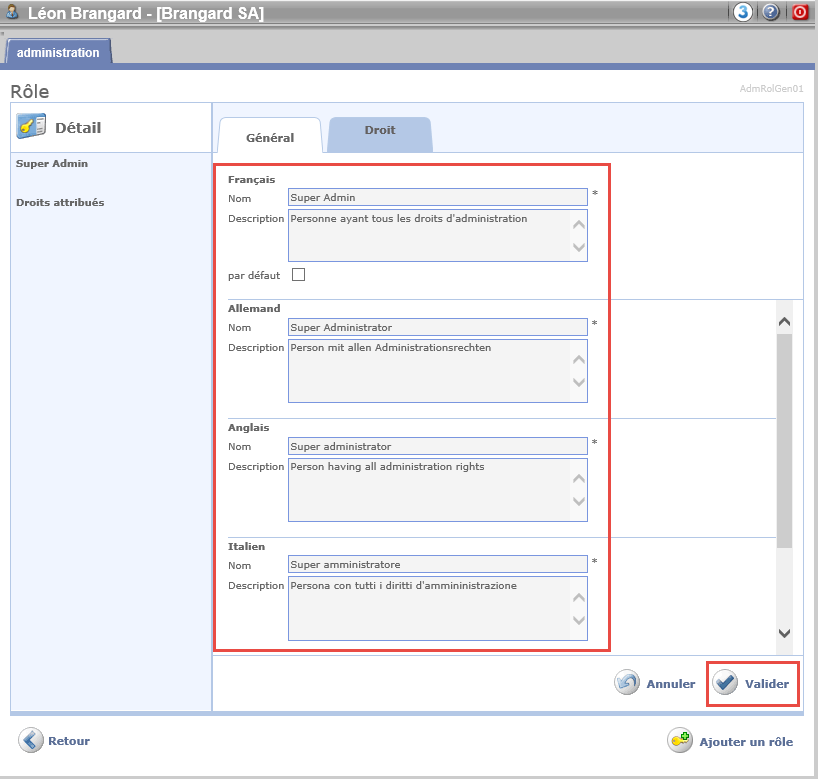The width and height of the screenshot is (818, 779).
Task: Click the Annuler undo arrow icon
Action: pos(628,684)
